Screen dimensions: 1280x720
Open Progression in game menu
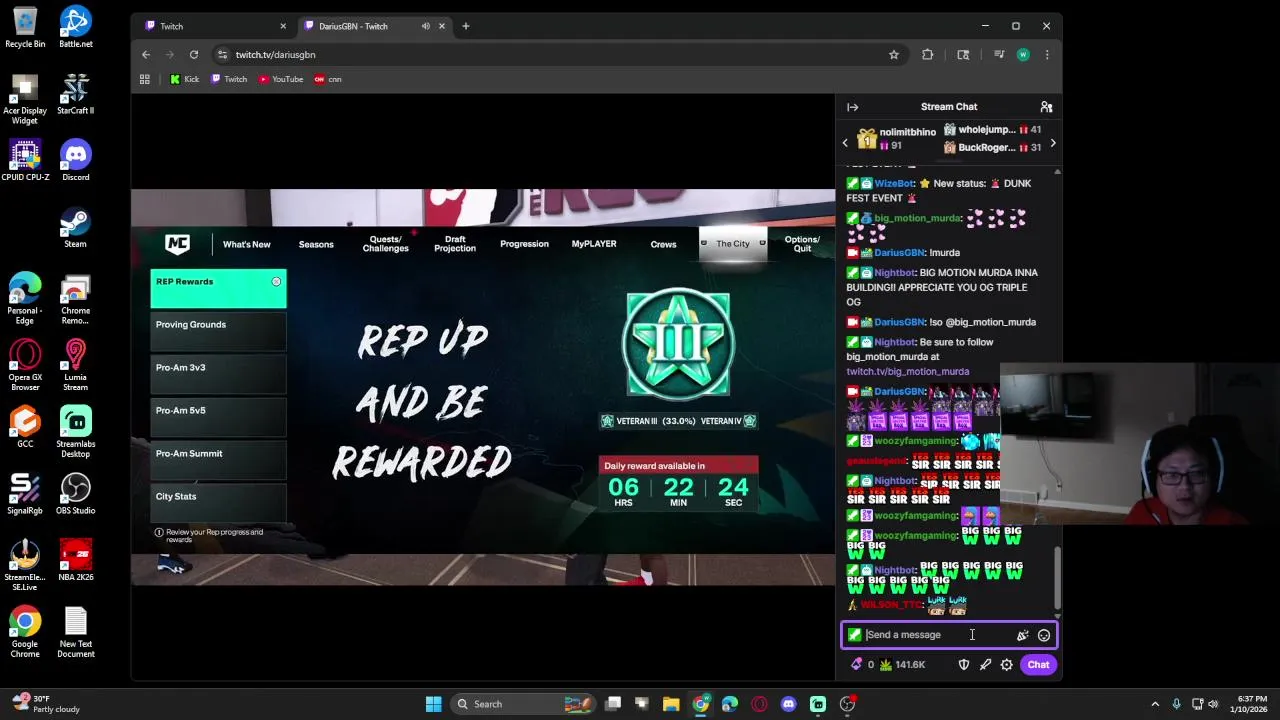(524, 244)
